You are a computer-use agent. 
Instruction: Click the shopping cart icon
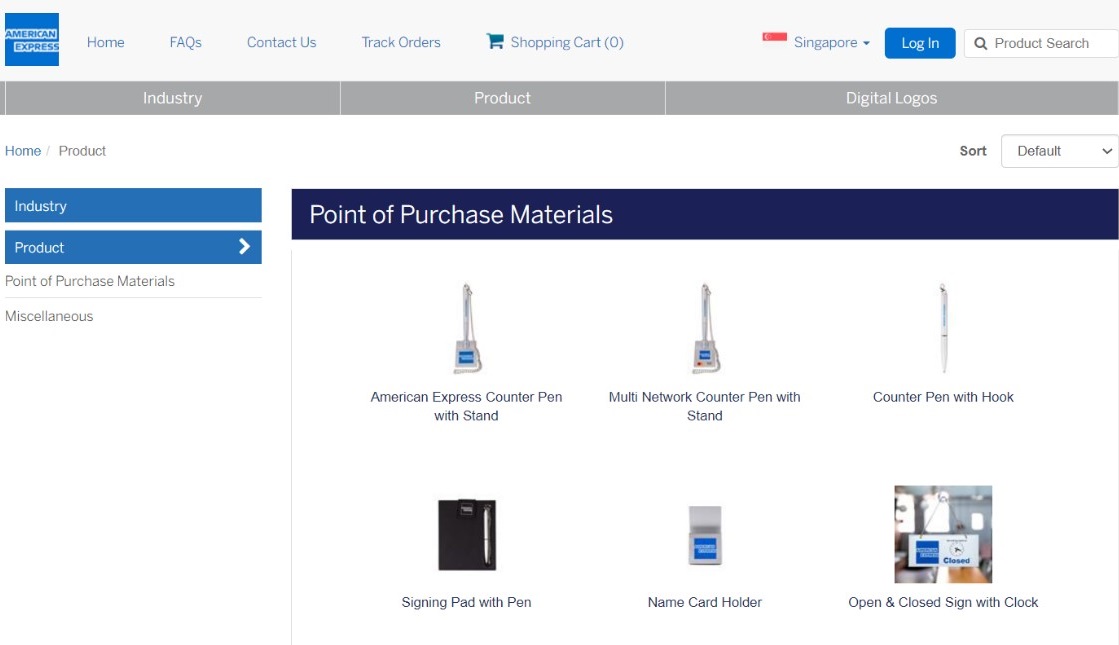(x=495, y=41)
